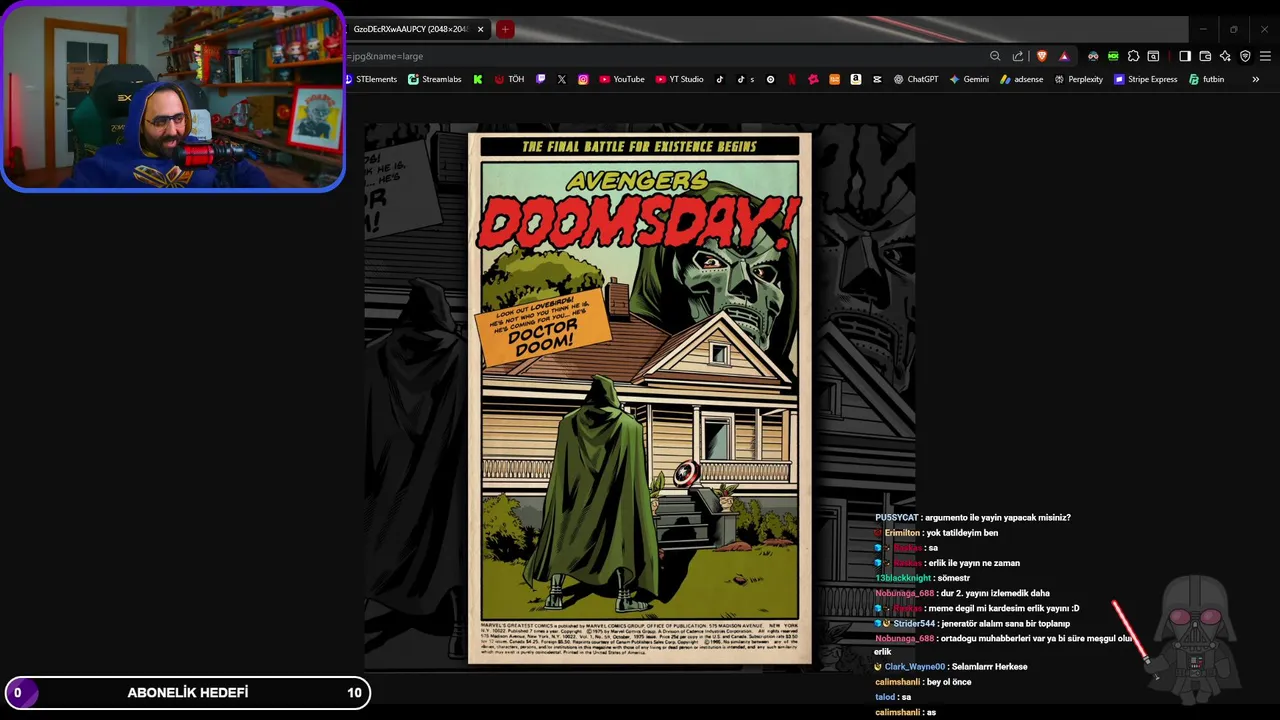Open the CapCut bookmark icon
Image resolution: width=1280 pixels, height=720 pixels.
[877, 79]
